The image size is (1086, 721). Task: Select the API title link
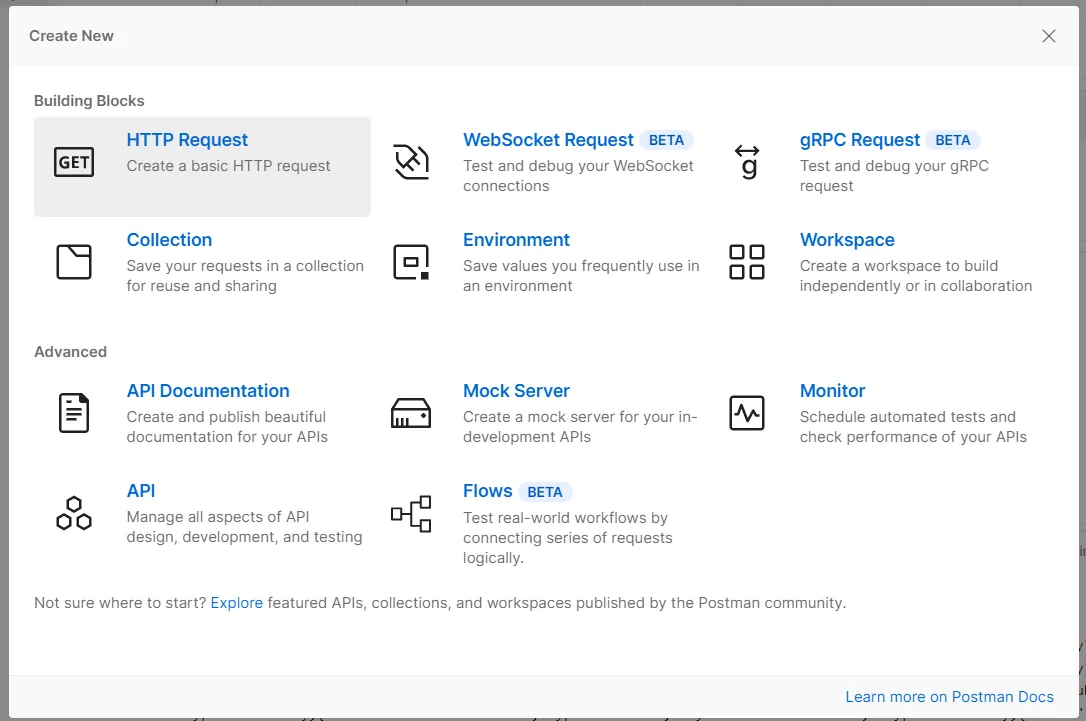pyautogui.click(x=141, y=490)
